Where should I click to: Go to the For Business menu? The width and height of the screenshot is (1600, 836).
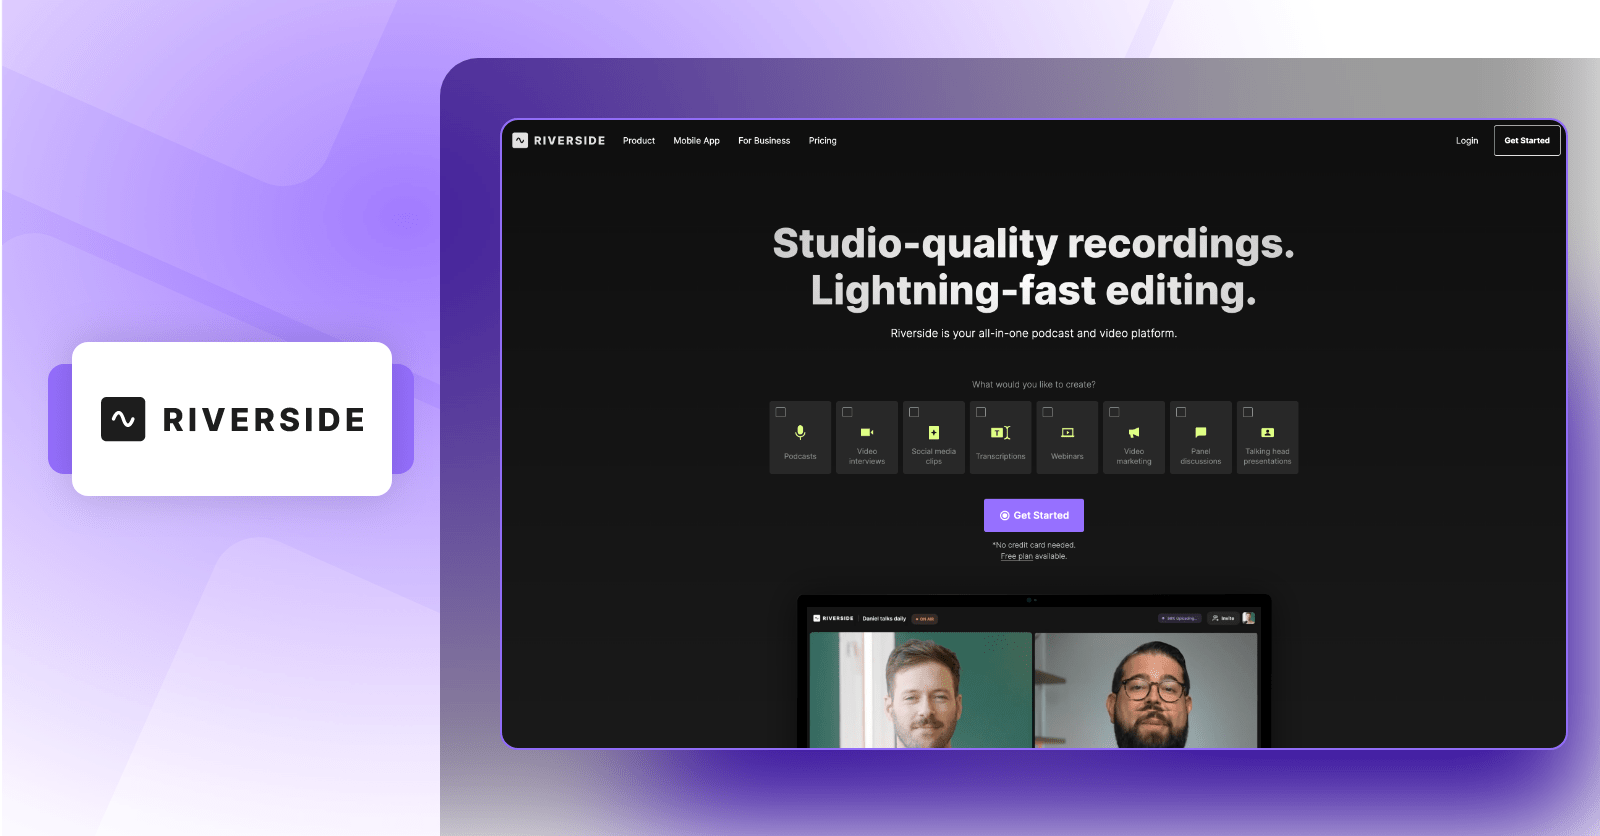click(x=764, y=141)
